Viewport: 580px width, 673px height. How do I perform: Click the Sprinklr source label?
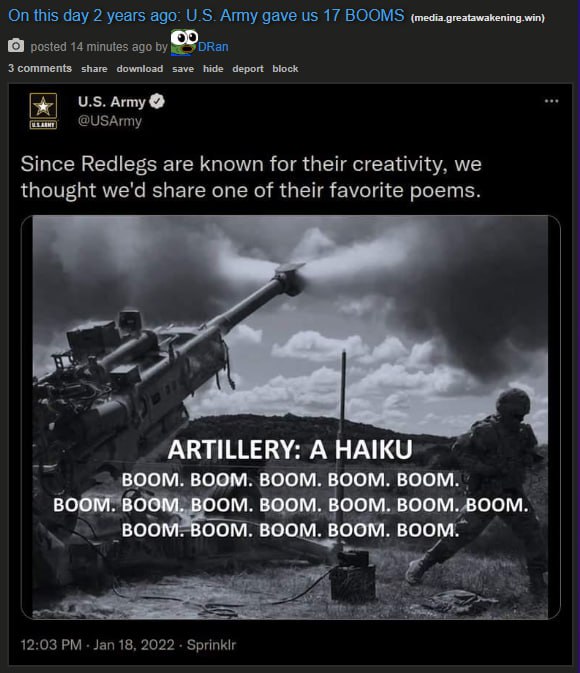(x=211, y=645)
